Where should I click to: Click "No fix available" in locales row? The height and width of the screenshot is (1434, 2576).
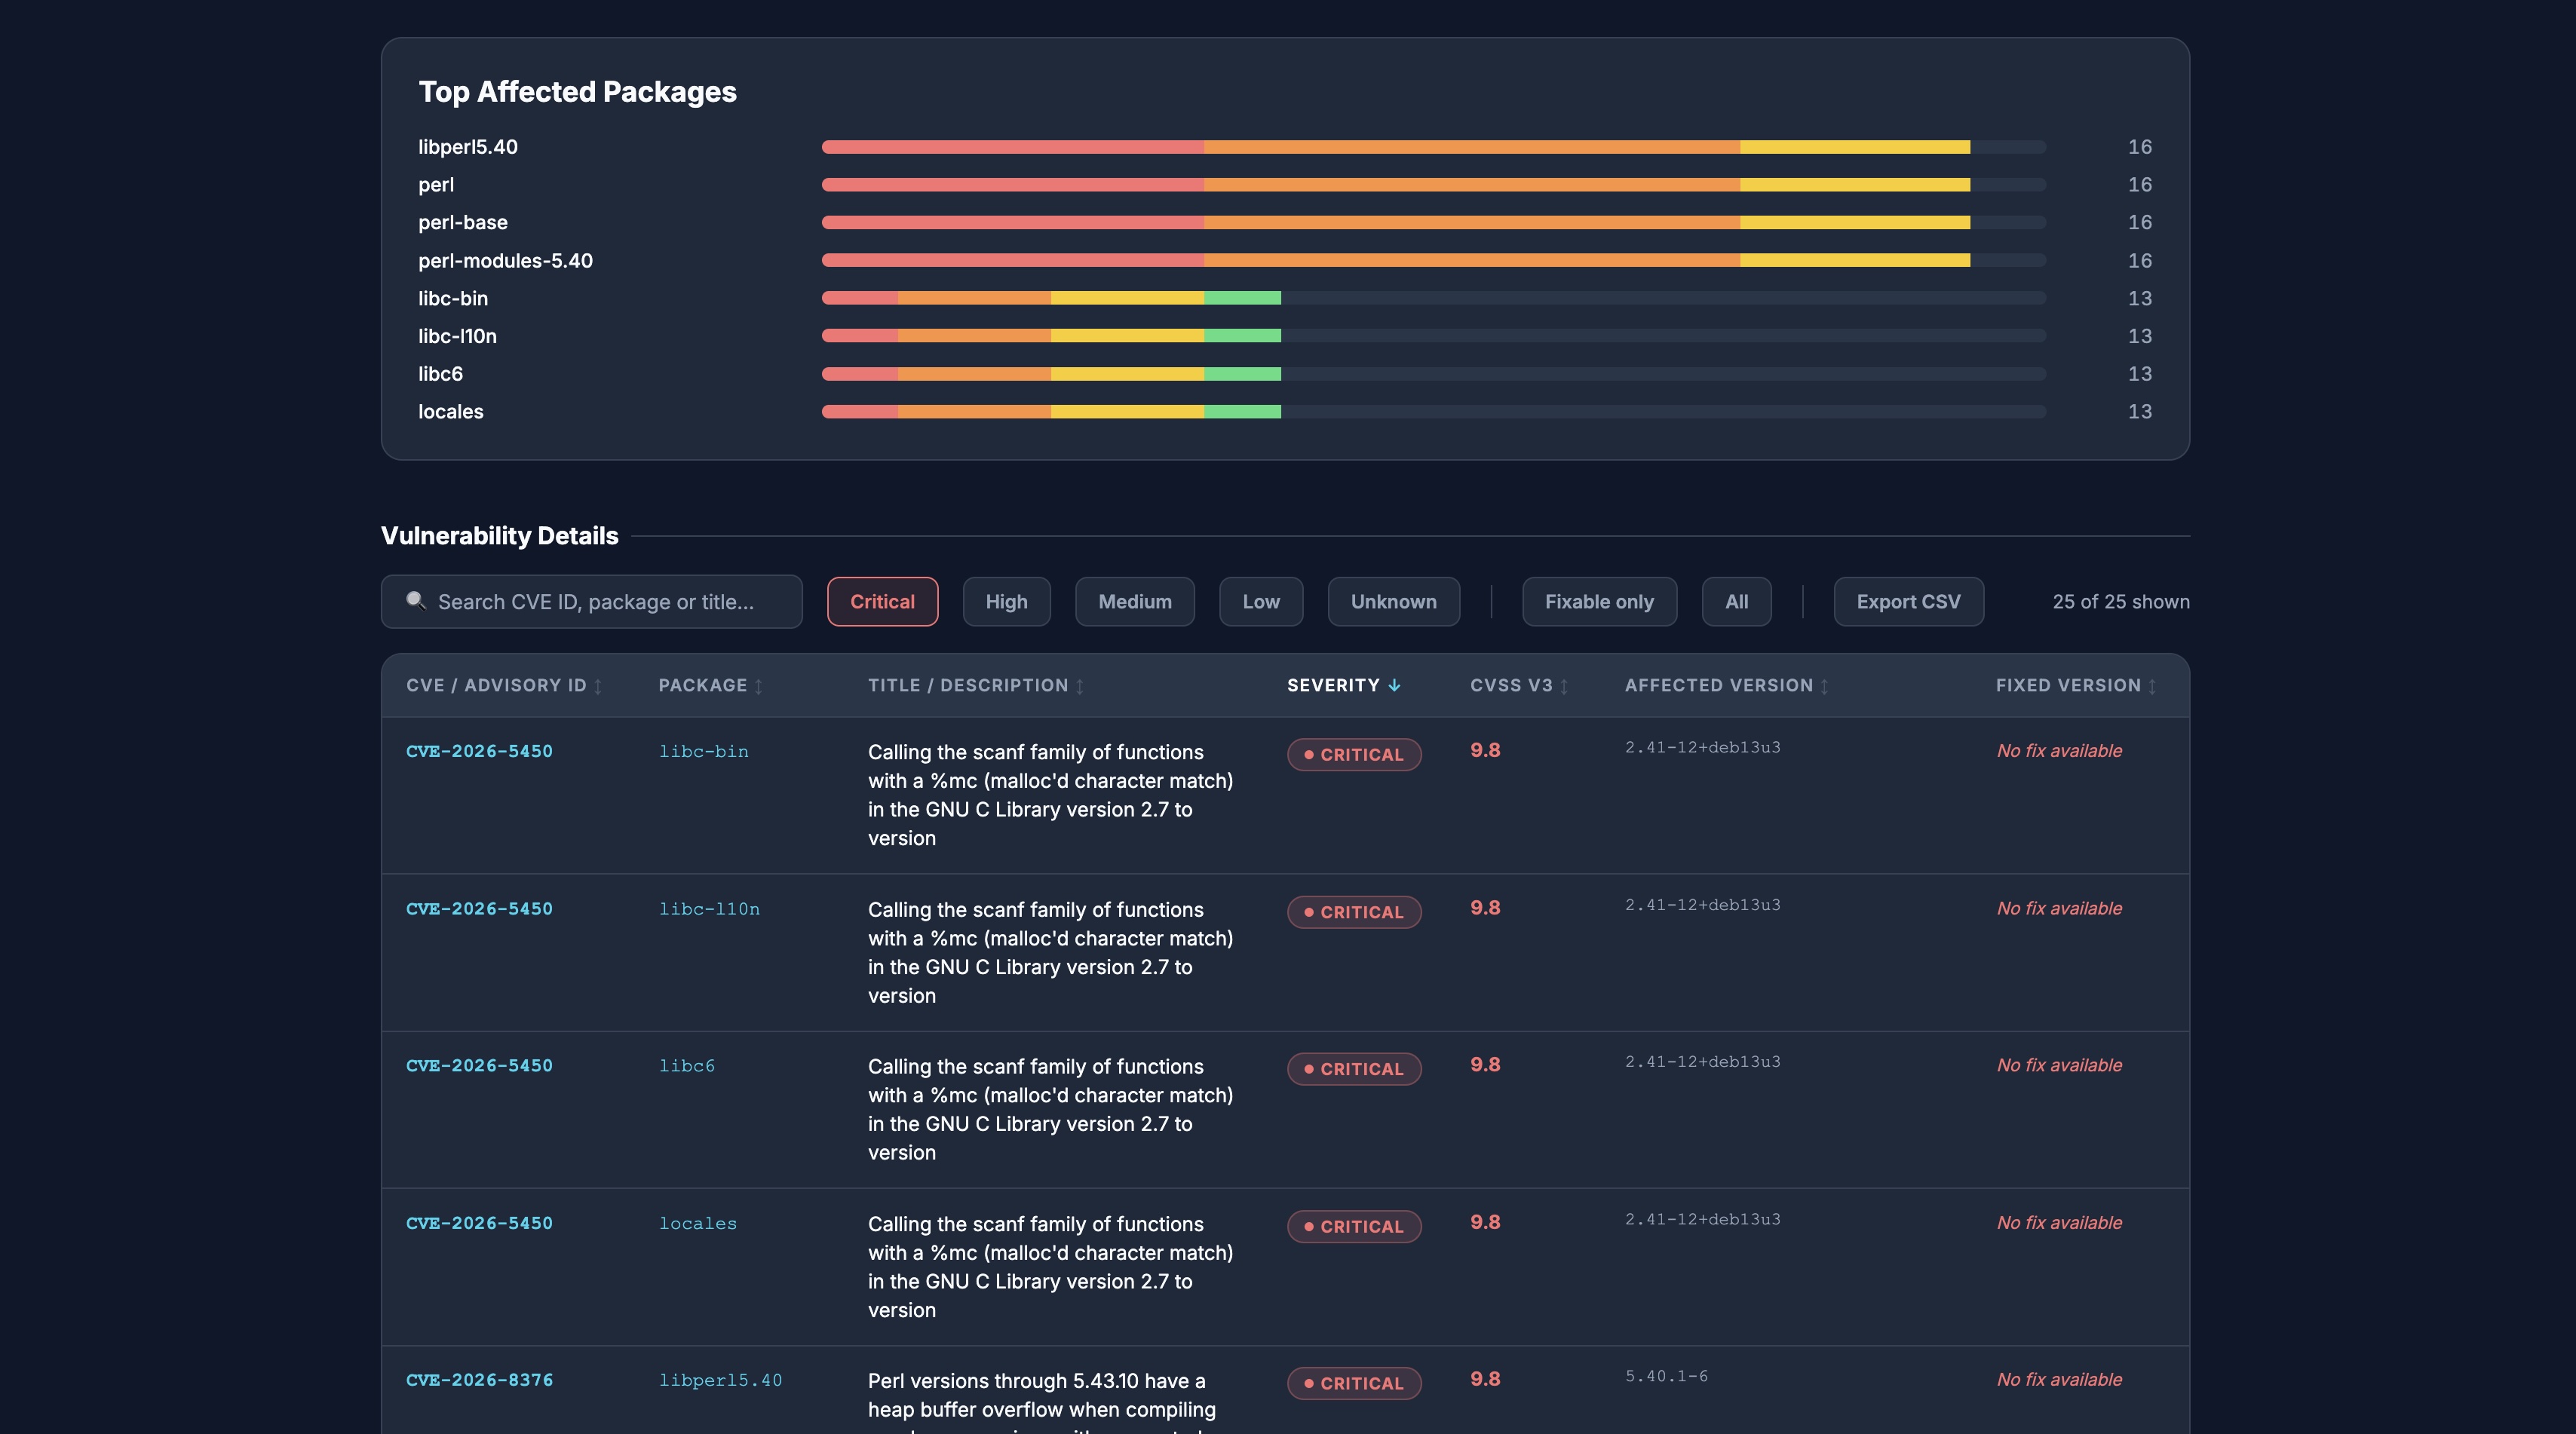2059,1223
